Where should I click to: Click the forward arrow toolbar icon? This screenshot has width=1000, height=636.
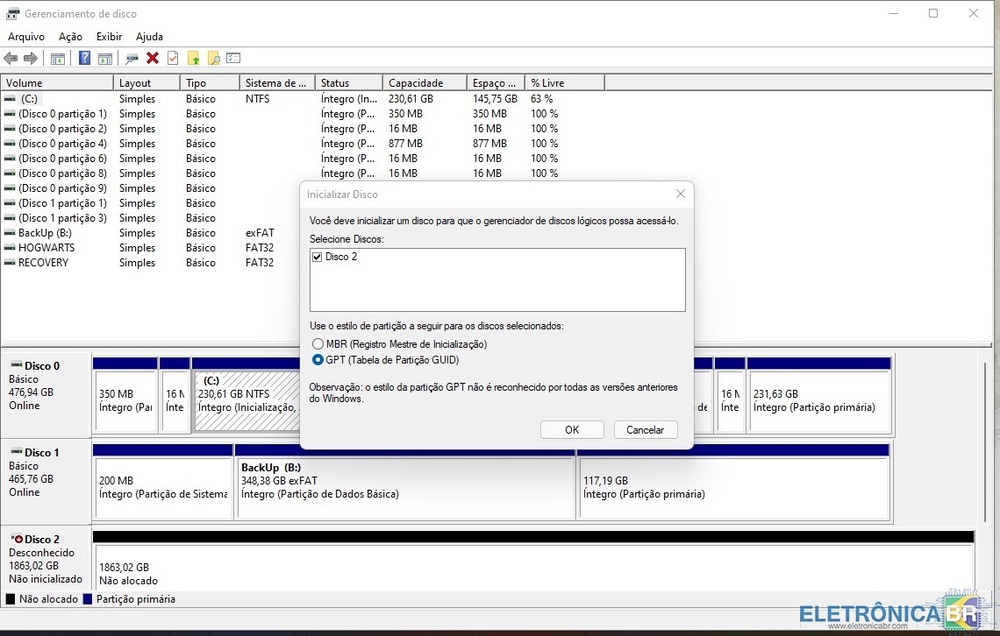pyautogui.click(x=31, y=58)
